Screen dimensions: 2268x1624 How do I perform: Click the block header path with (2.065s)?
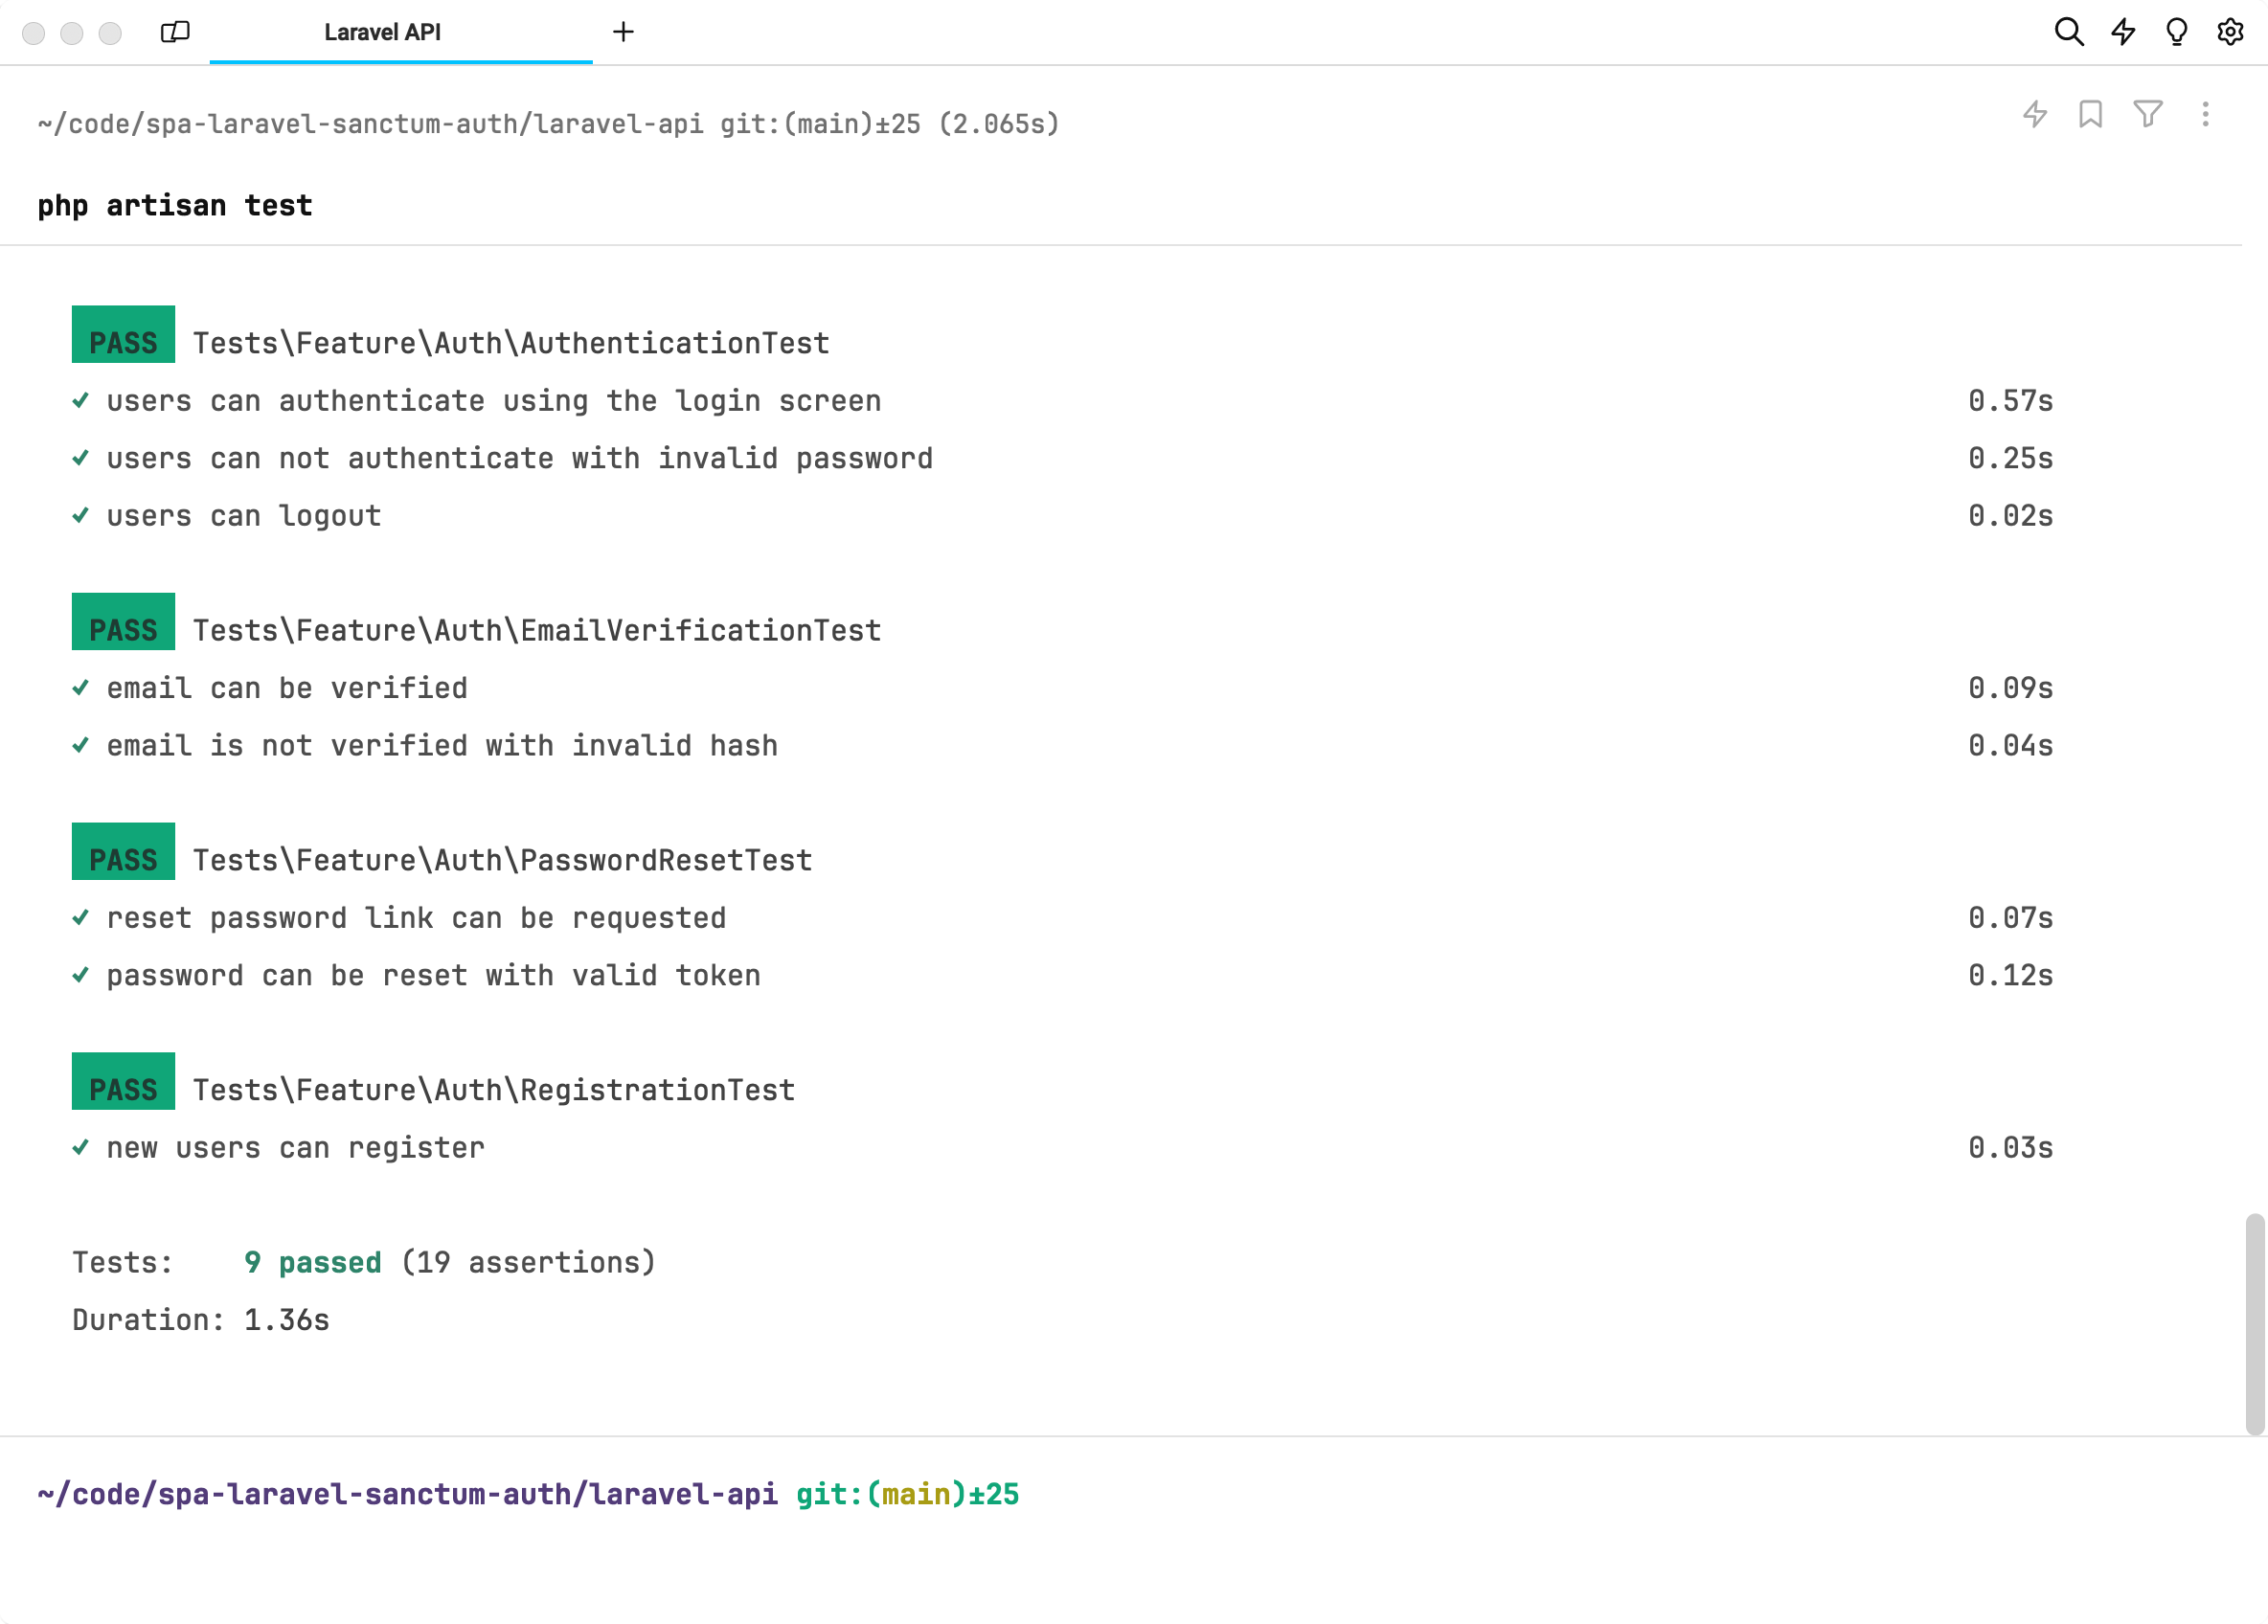(x=548, y=124)
